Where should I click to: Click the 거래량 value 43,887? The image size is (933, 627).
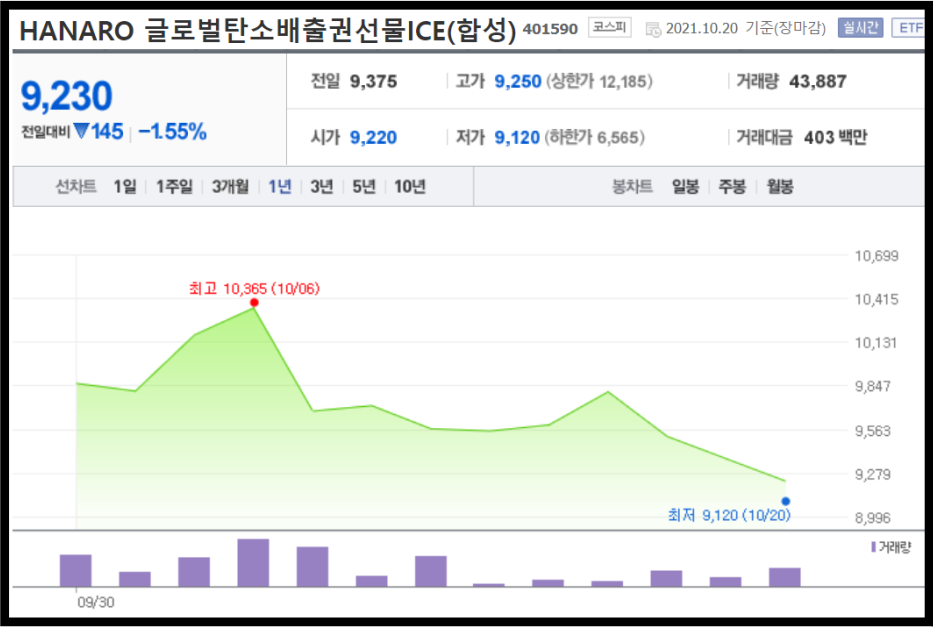coord(818,81)
